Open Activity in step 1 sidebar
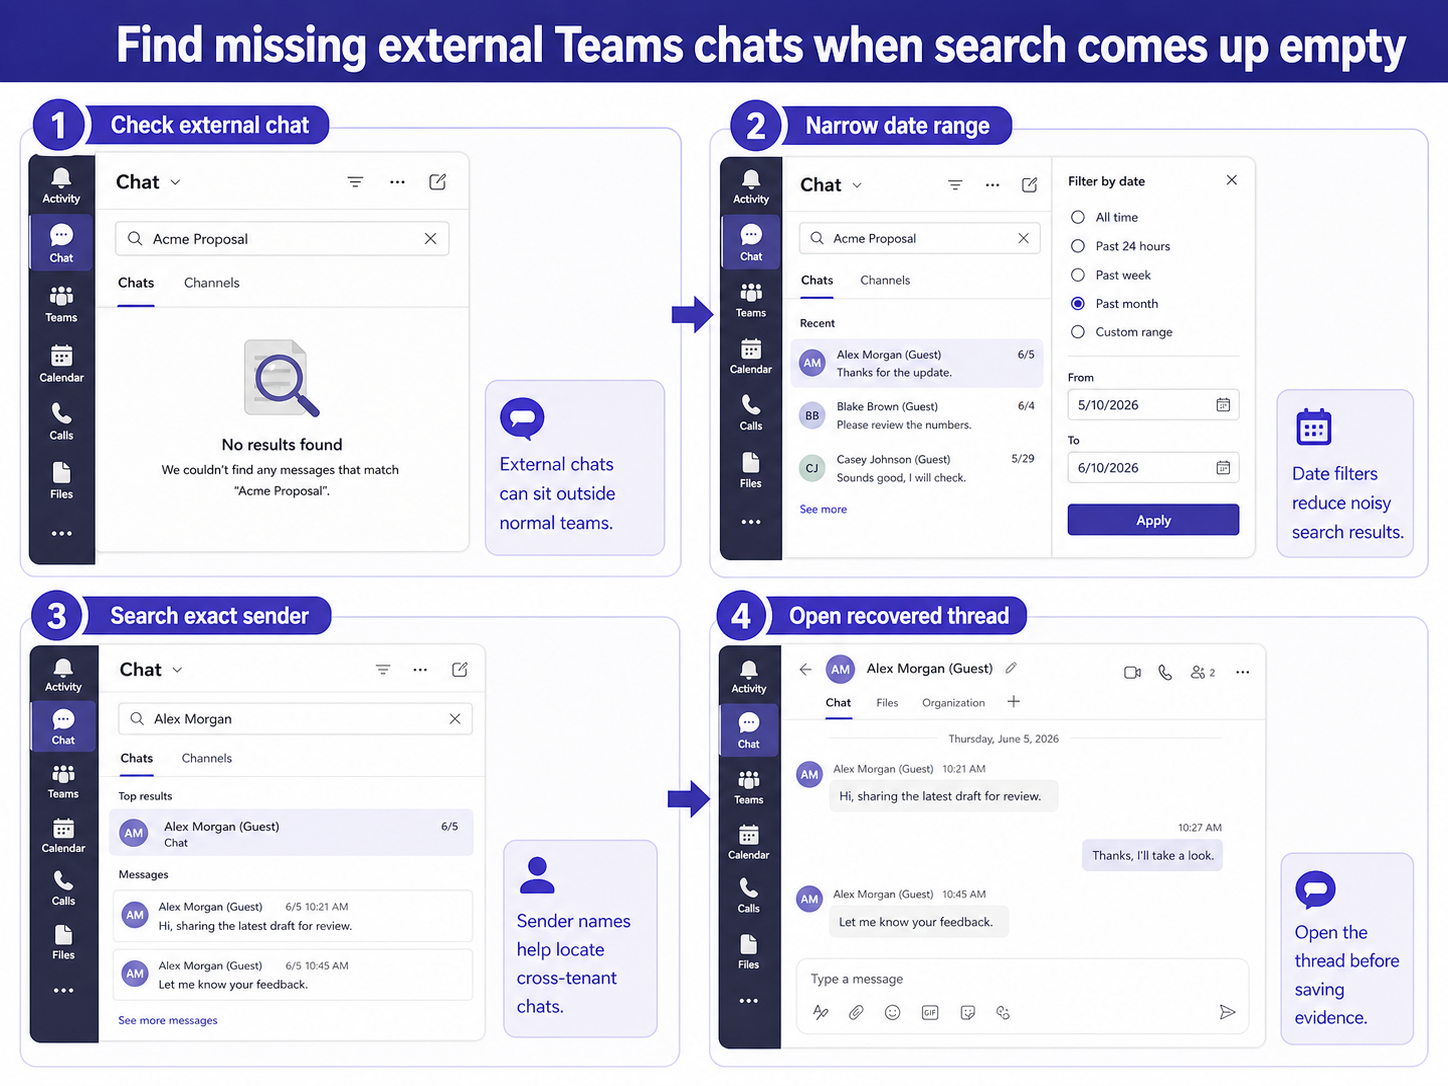Viewport: 1448px width, 1086px height. (x=61, y=186)
